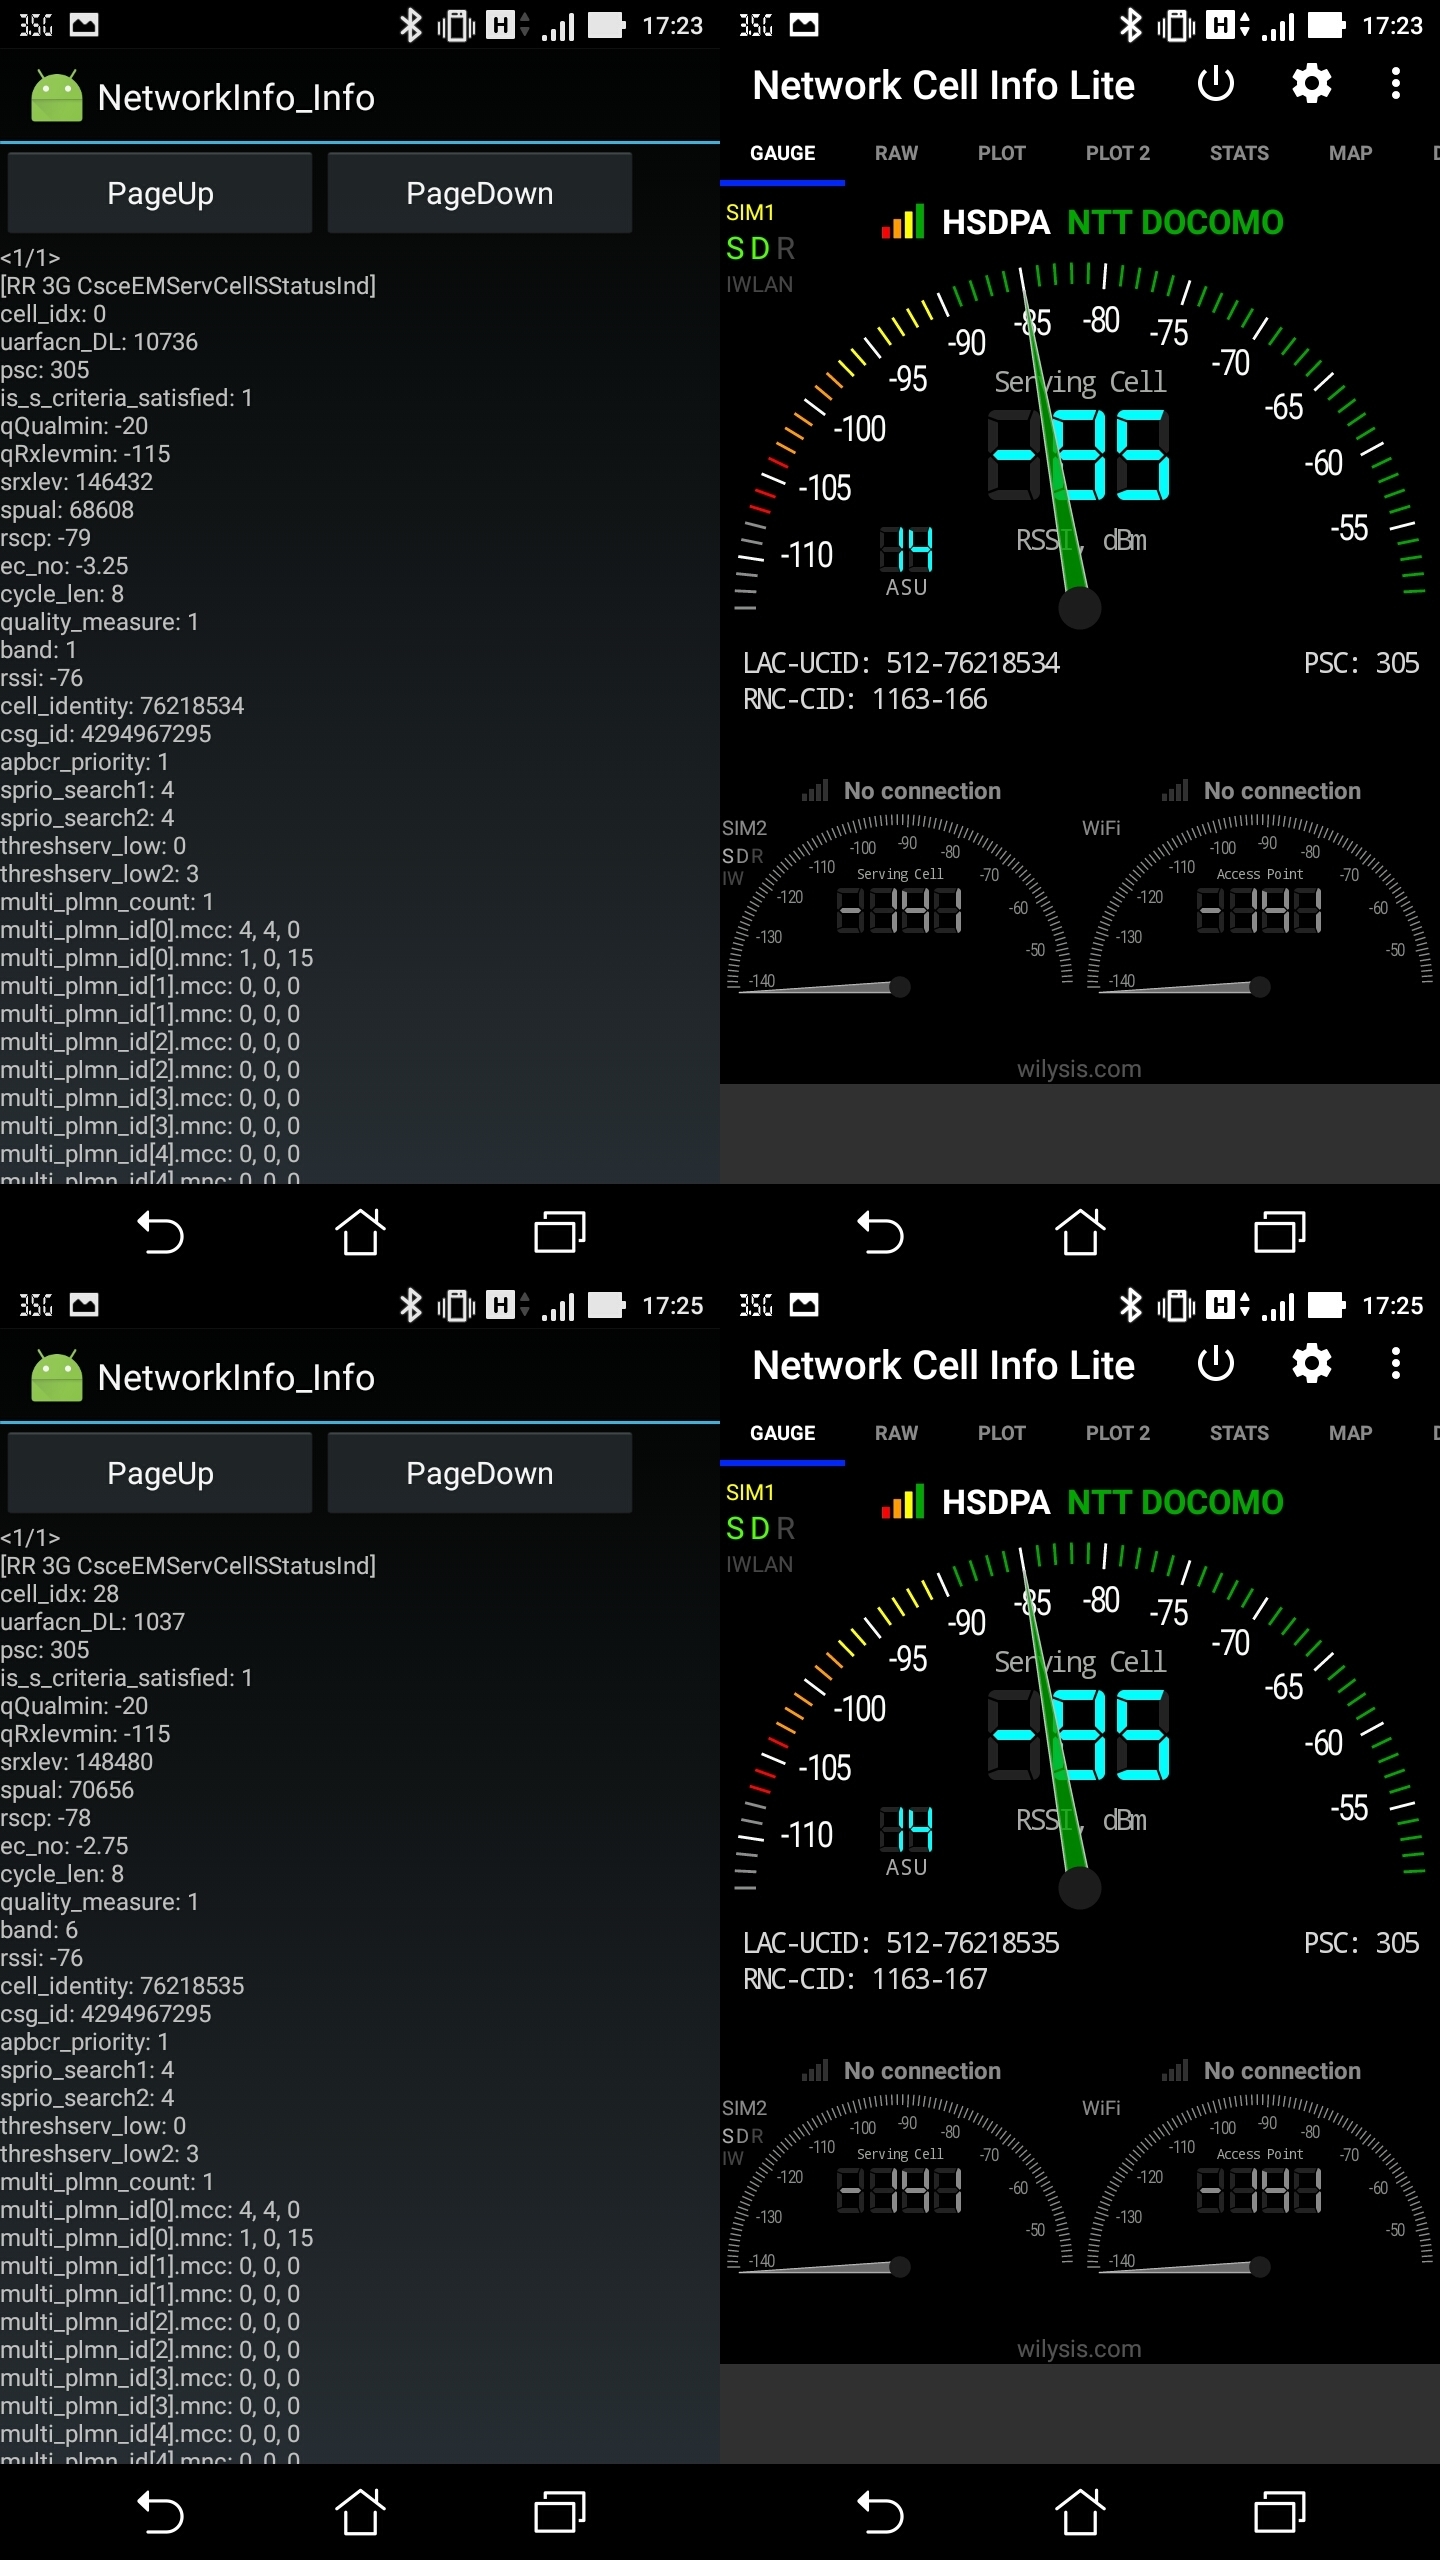
Task: Select the STATS tab on the 17:23 screen
Action: tap(1238, 153)
